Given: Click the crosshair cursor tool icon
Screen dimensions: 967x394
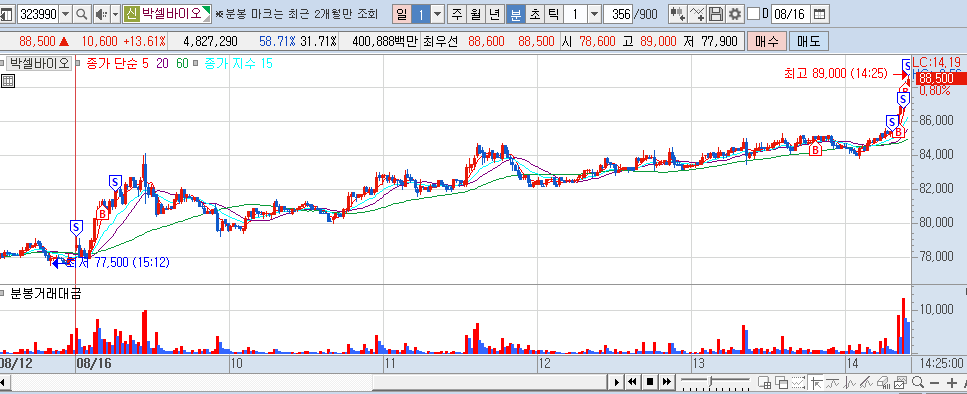Looking at the screenshot, I should (816, 382).
